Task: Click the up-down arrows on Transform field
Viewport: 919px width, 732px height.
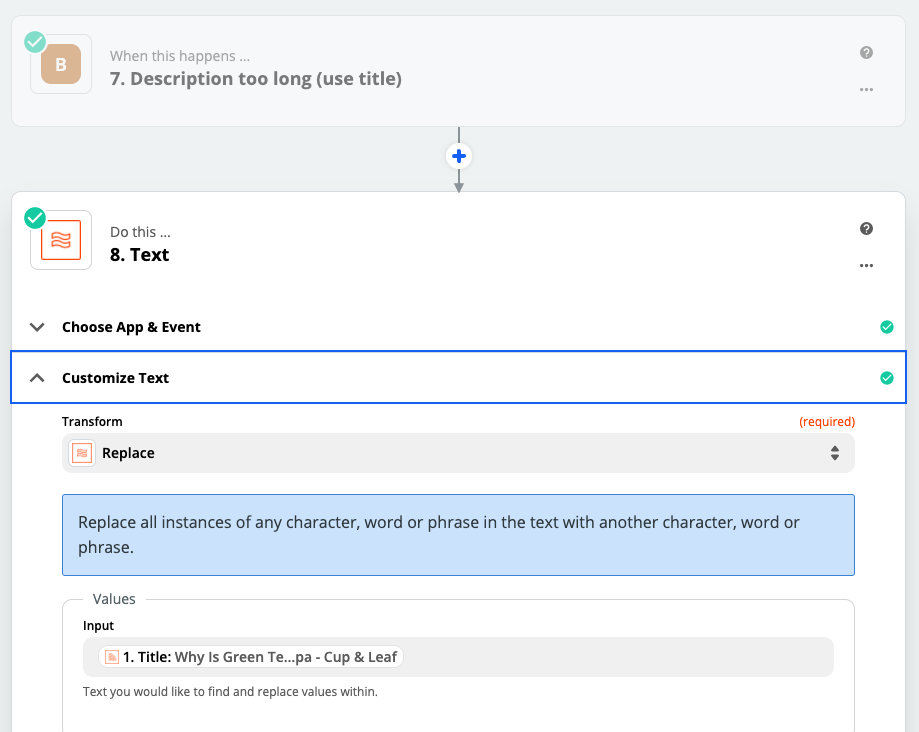Action: click(x=835, y=453)
